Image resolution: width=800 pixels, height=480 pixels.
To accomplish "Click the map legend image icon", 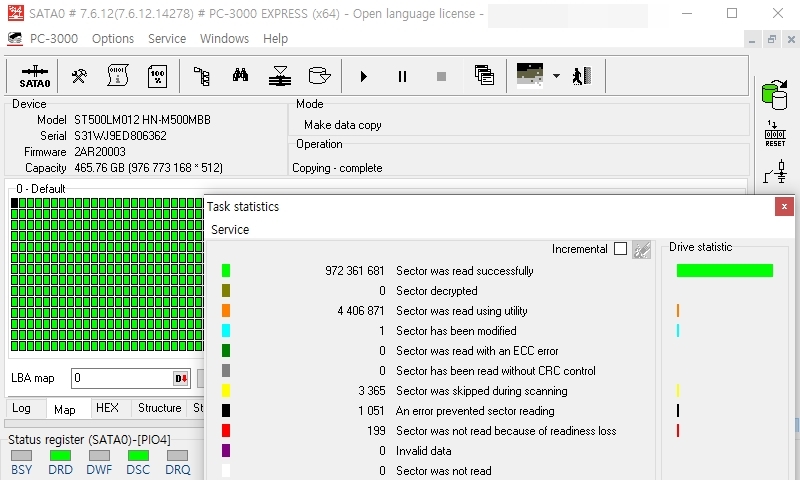I will 530,75.
